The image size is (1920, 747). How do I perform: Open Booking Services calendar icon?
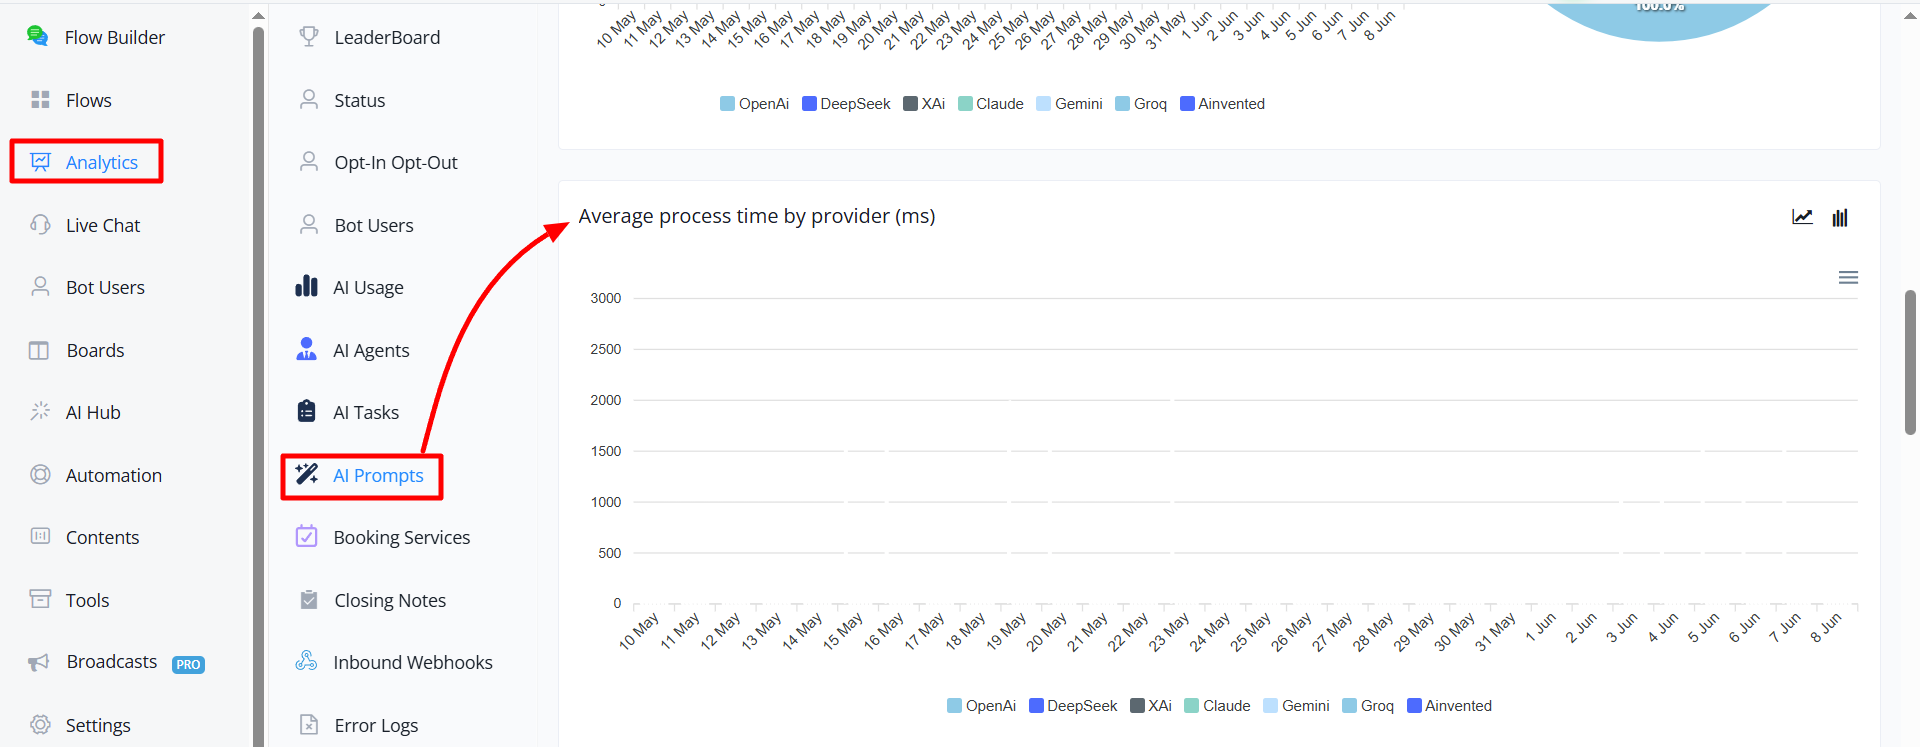point(307,536)
